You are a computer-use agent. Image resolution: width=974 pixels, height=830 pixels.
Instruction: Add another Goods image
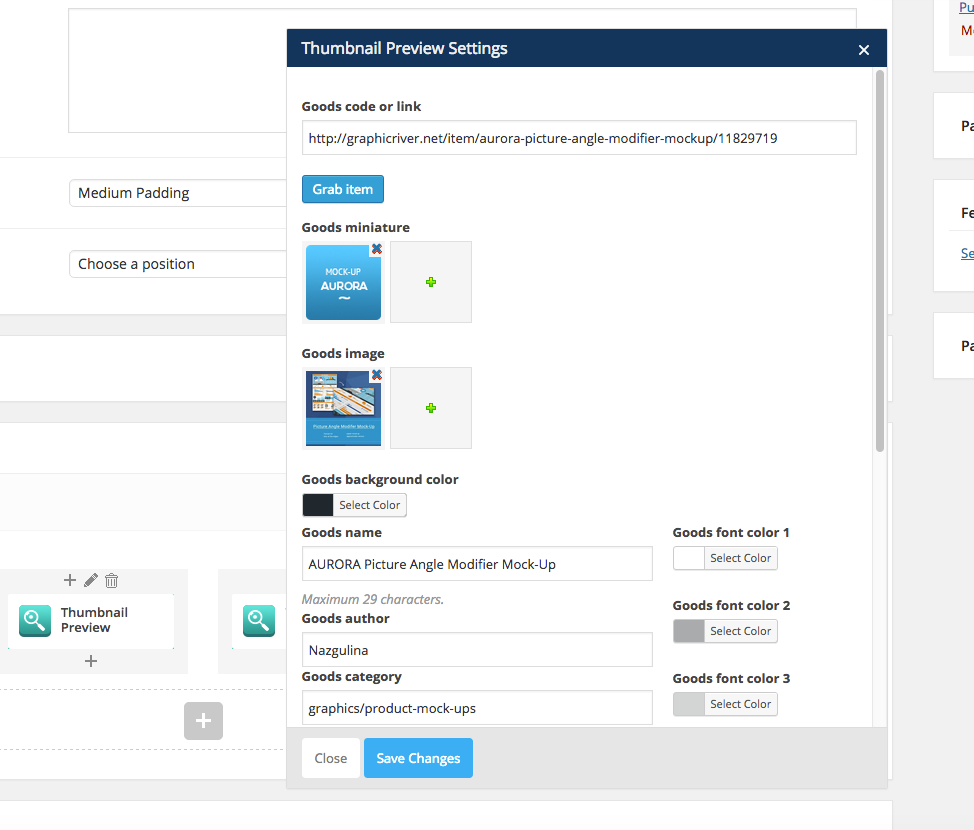[431, 408]
